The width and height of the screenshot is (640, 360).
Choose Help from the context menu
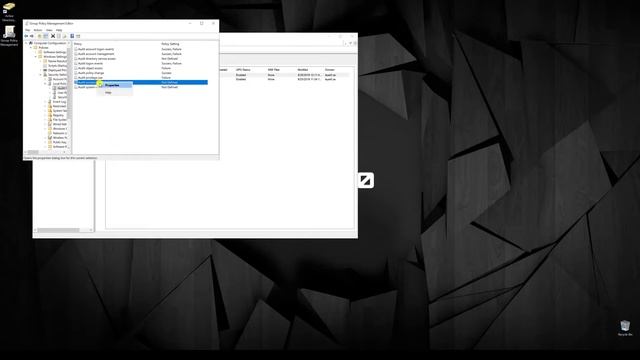click(115, 93)
